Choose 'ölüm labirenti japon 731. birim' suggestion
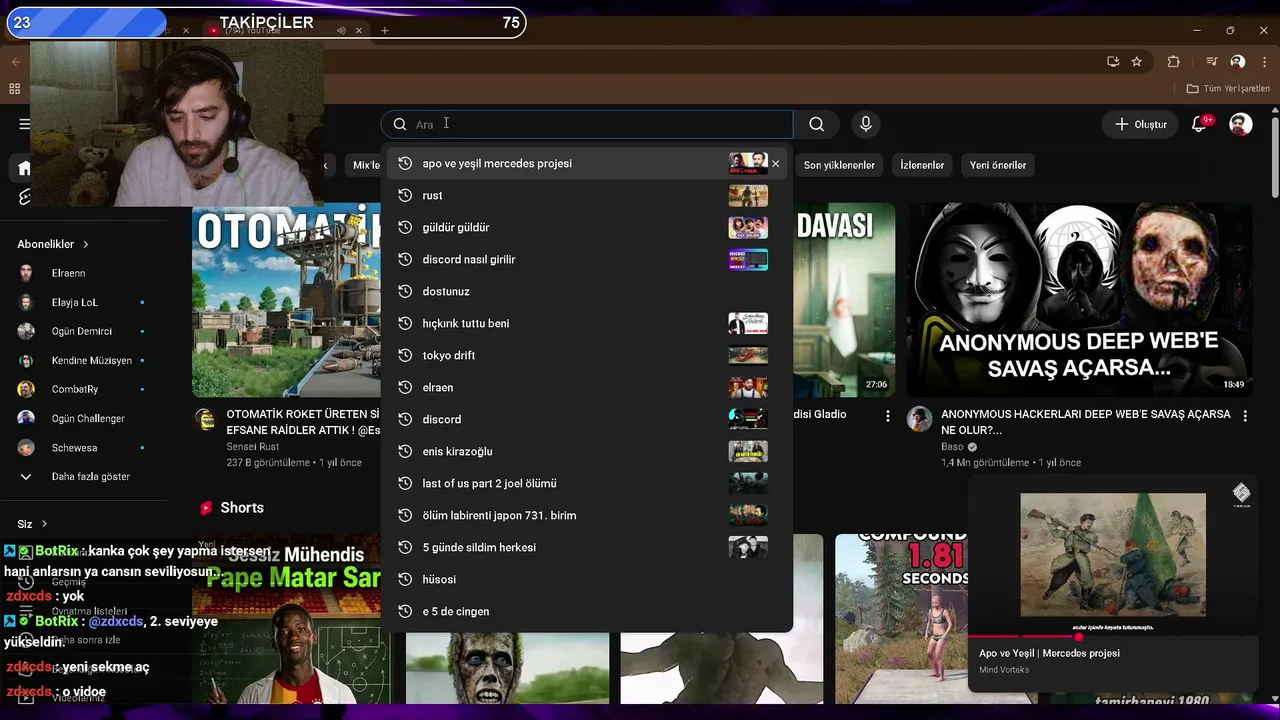The image size is (1280, 720). [587, 516]
